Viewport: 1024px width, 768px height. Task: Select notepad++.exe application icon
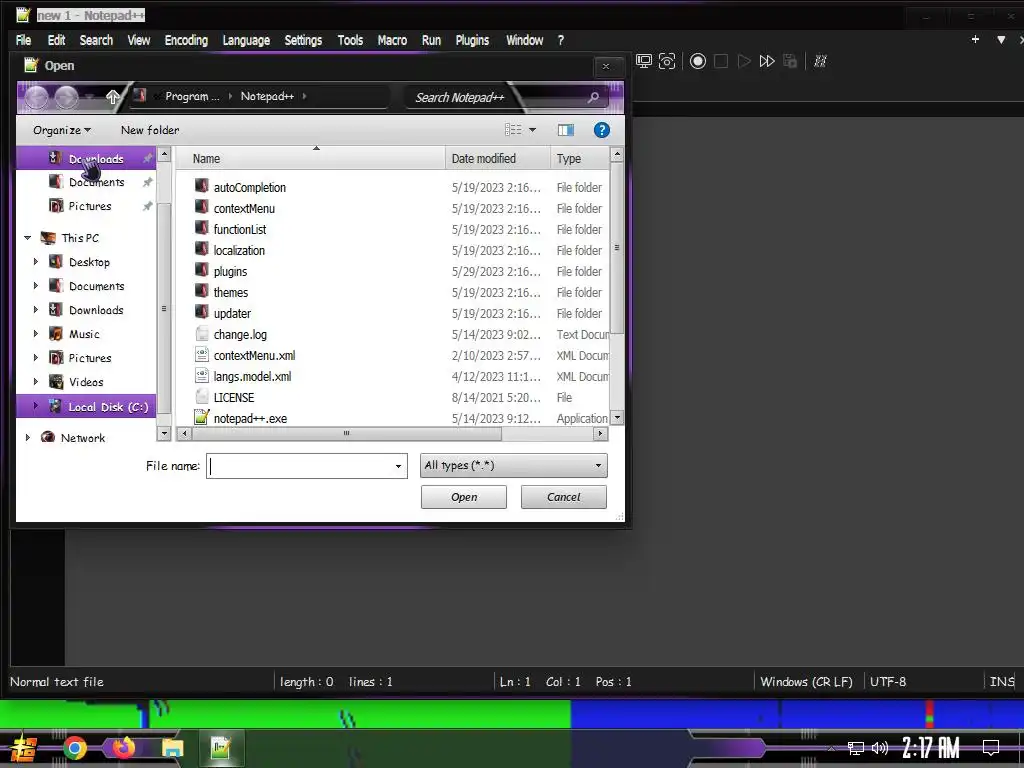[x=202, y=417]
